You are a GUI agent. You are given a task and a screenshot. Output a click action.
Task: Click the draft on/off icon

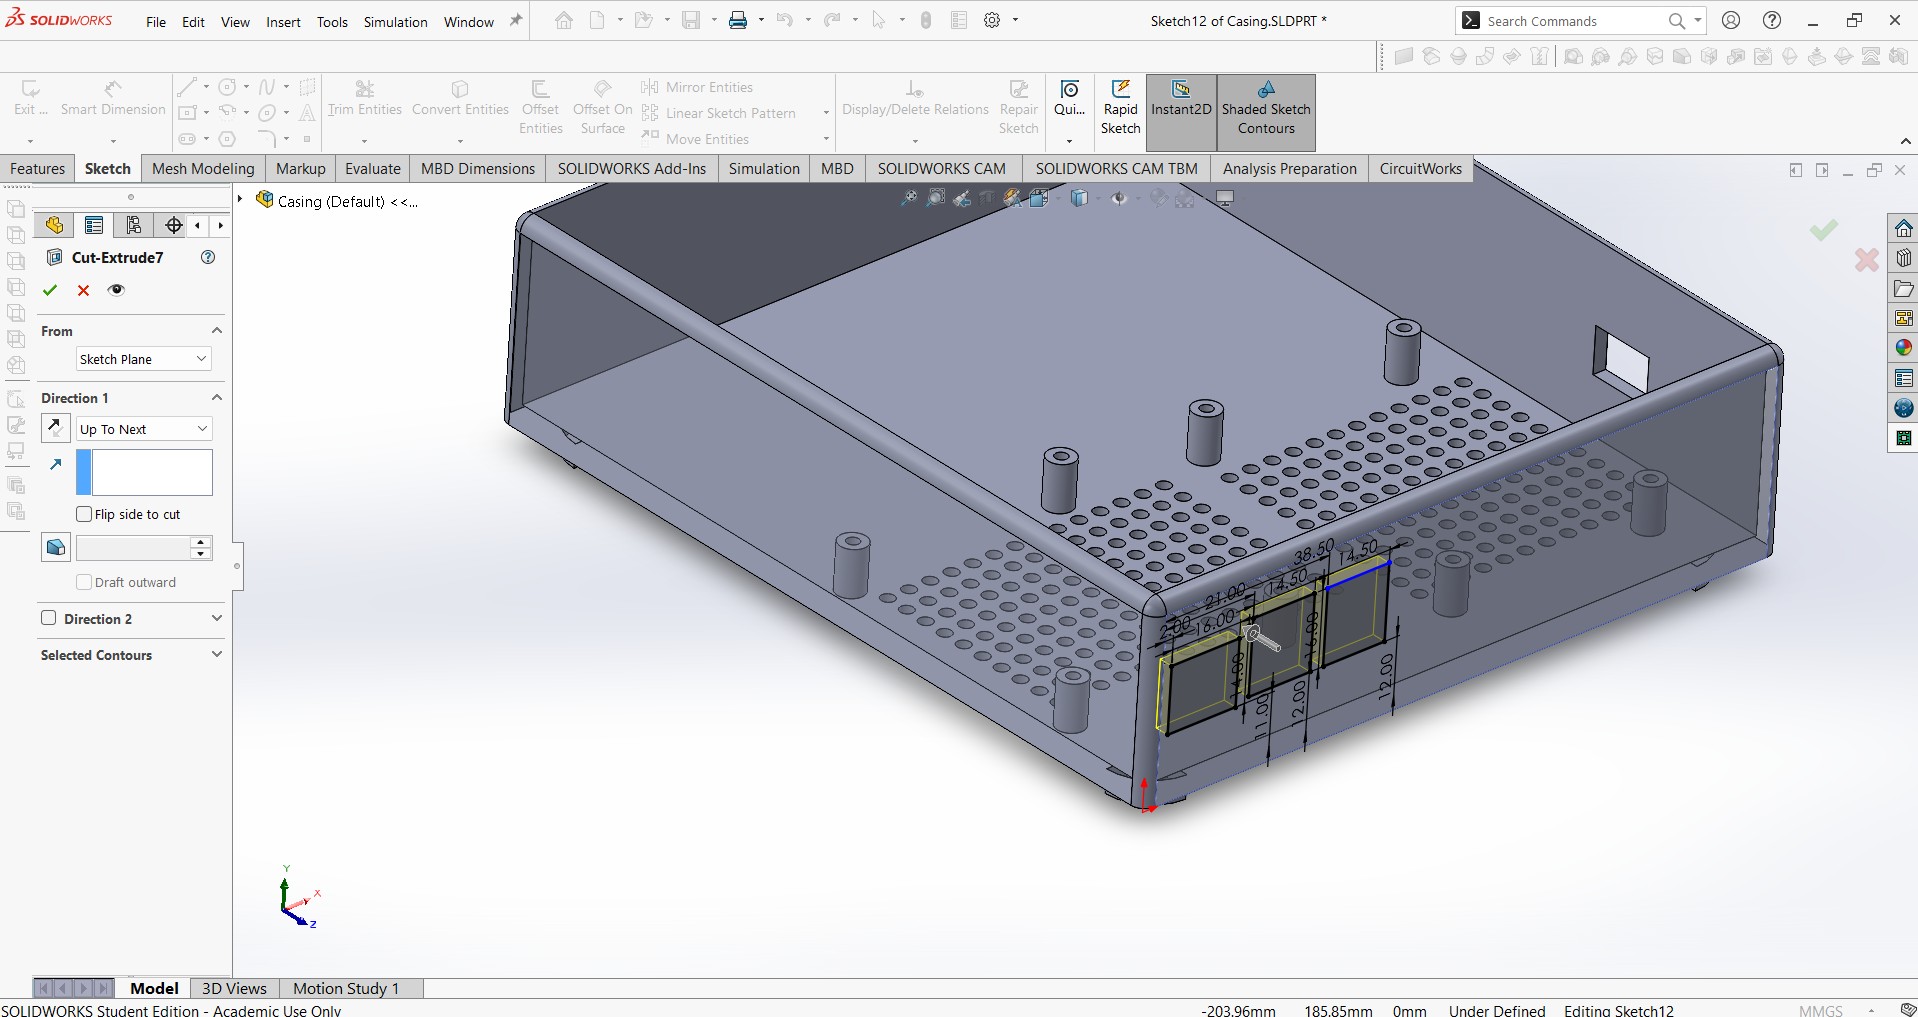pos(56,547)
